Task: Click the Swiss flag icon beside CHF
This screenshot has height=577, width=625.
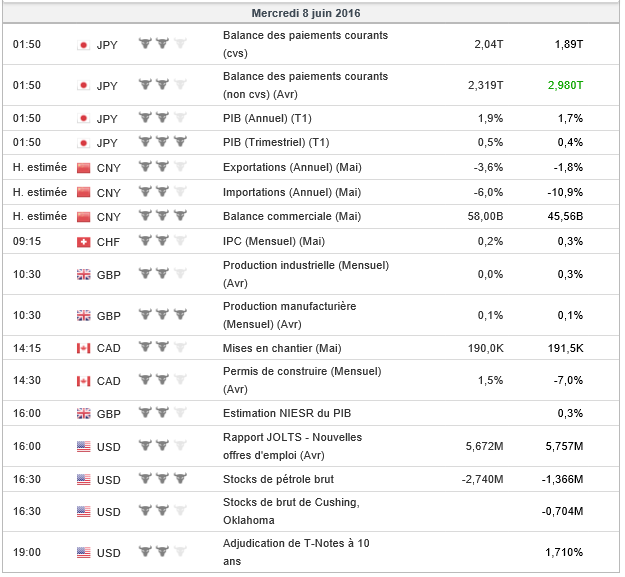Action: pyautogui.click(x=84, y=241)
